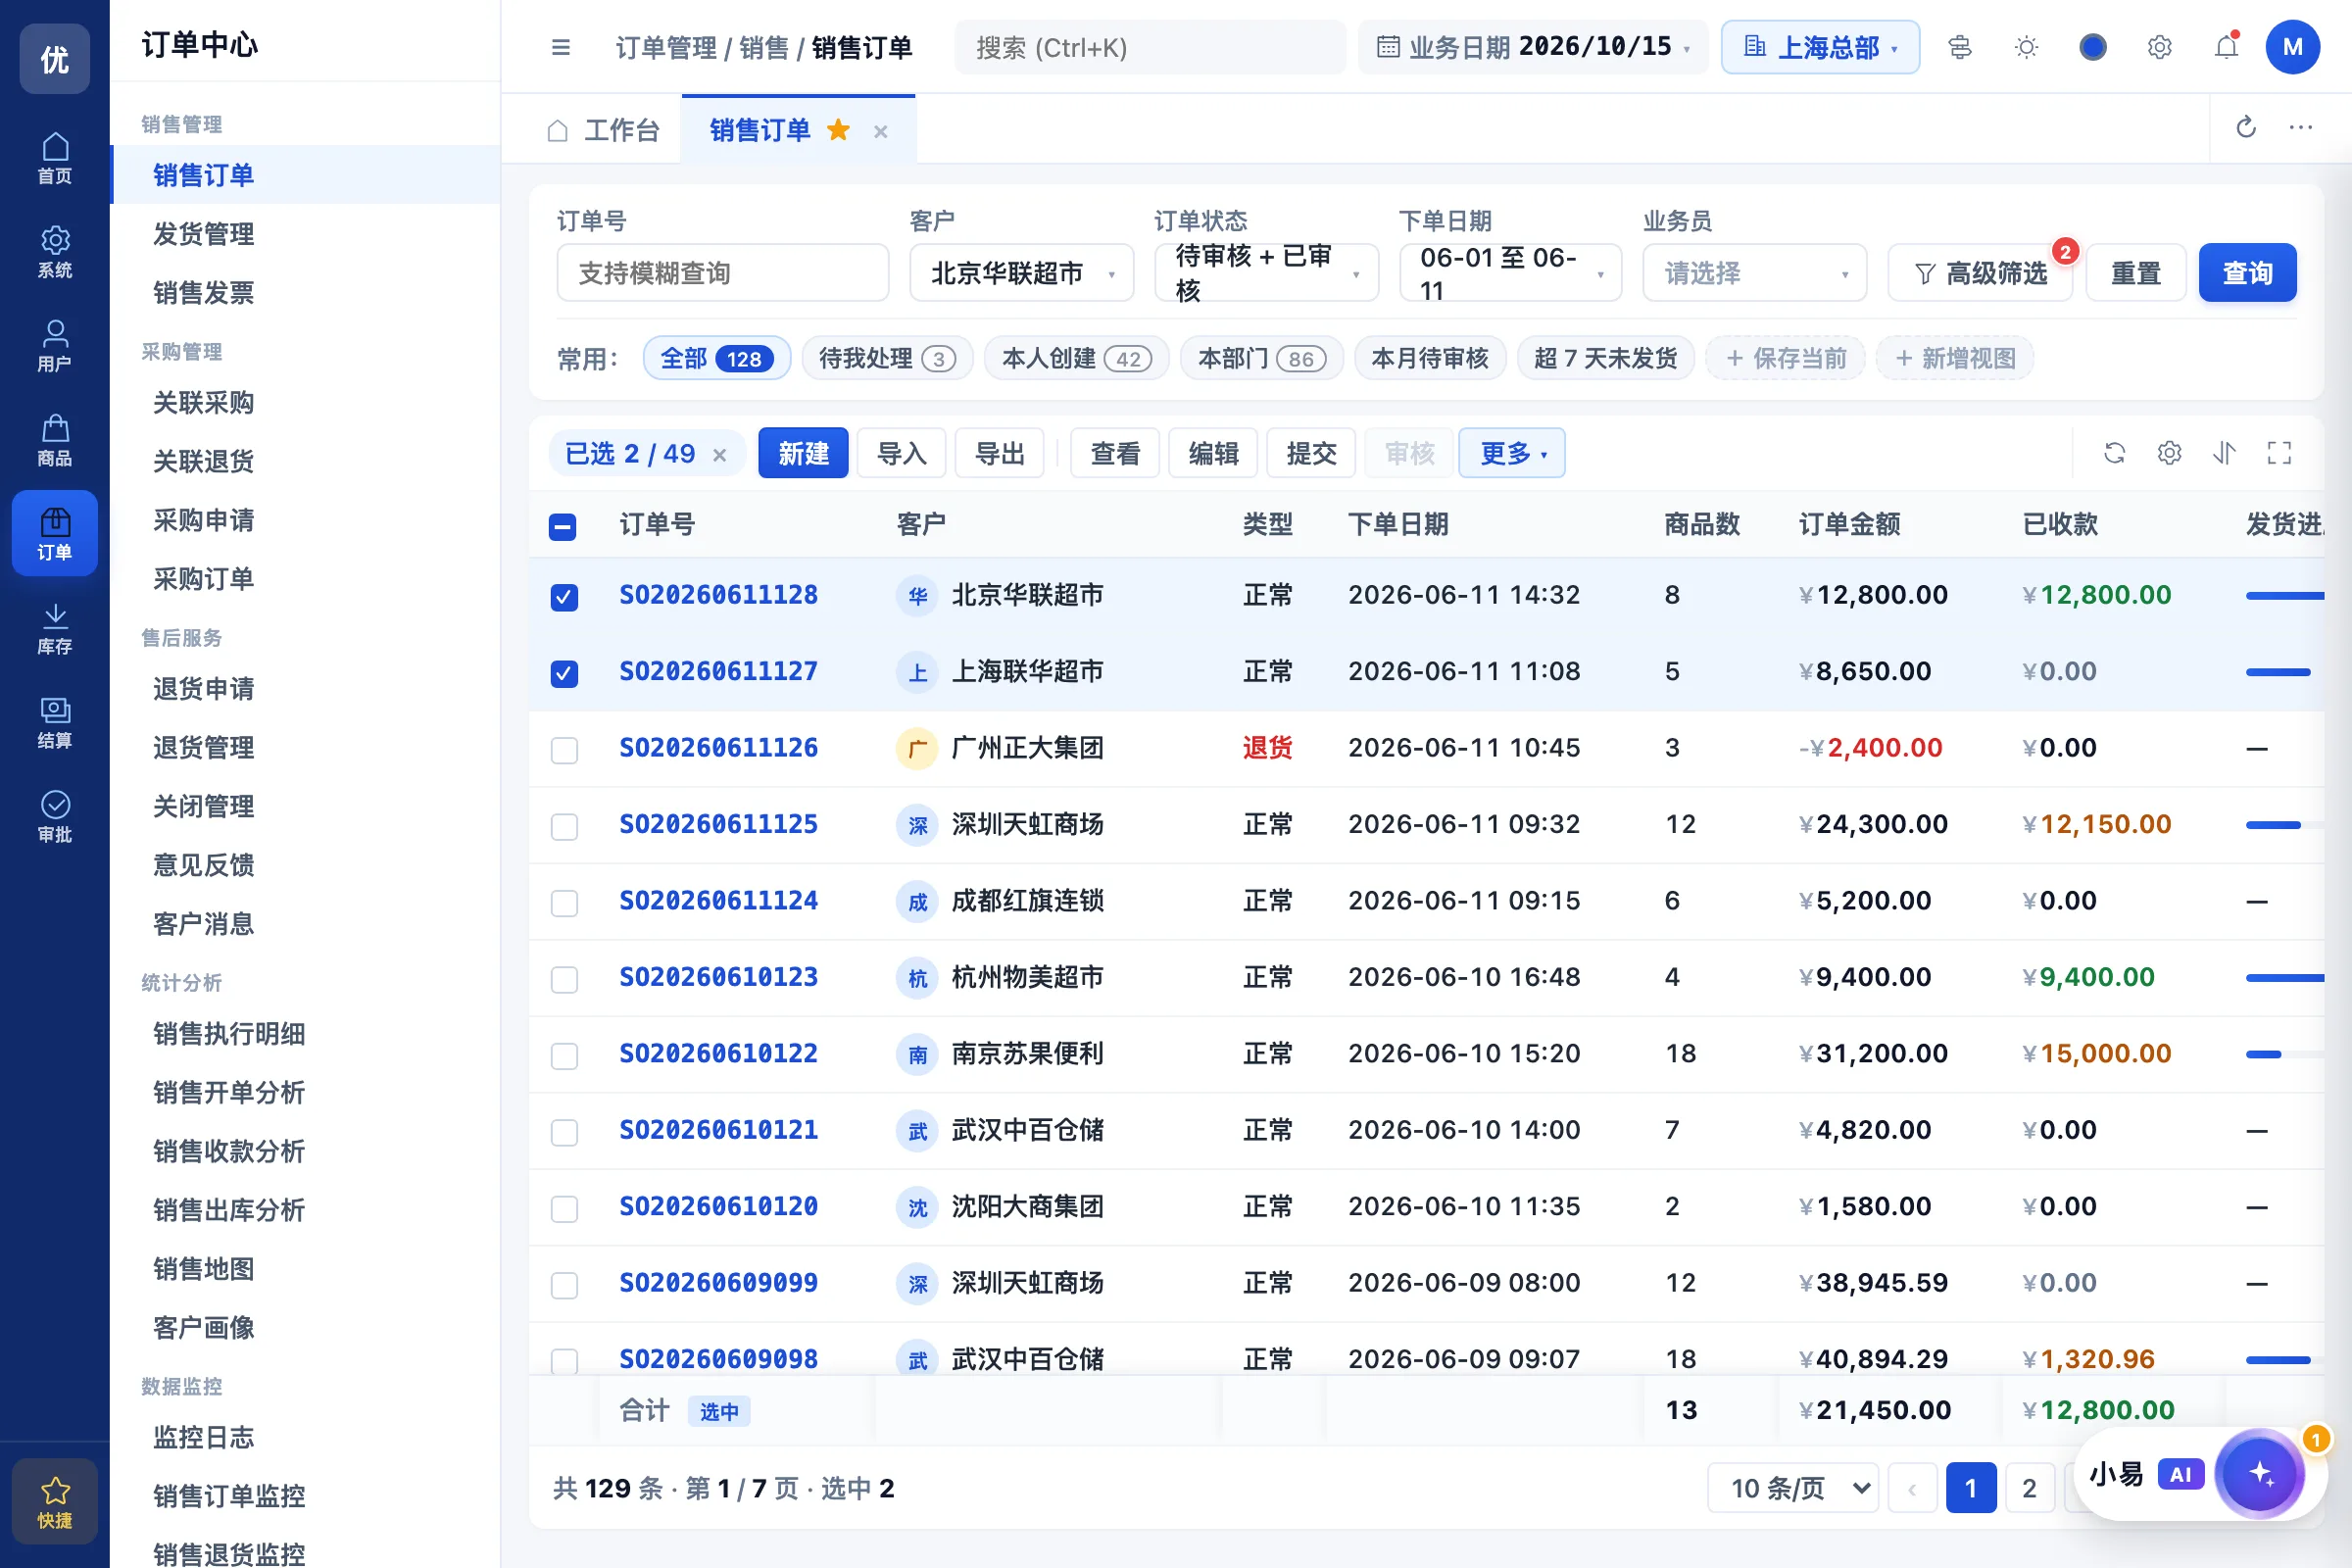The height and width of the screenshot is (1568, 2352).
Task: Open 首页 home icon in left rail
Action: pos(55,158)
